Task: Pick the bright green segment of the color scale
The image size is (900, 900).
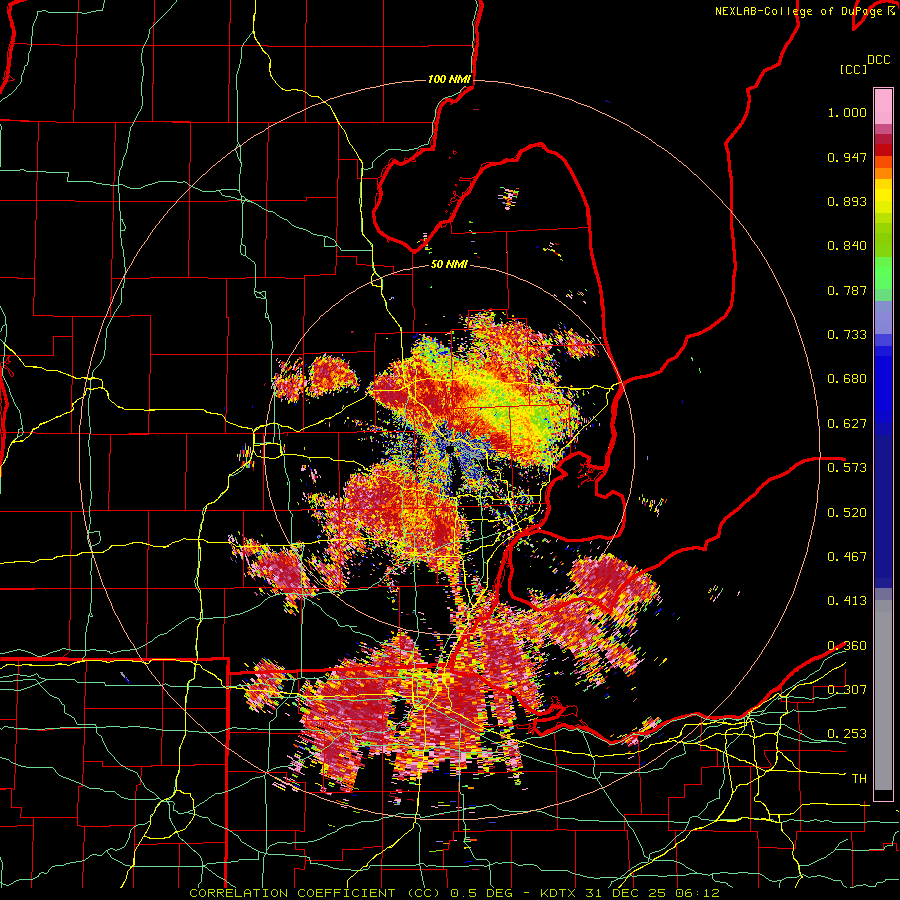Action: click(x=883, y=273)
